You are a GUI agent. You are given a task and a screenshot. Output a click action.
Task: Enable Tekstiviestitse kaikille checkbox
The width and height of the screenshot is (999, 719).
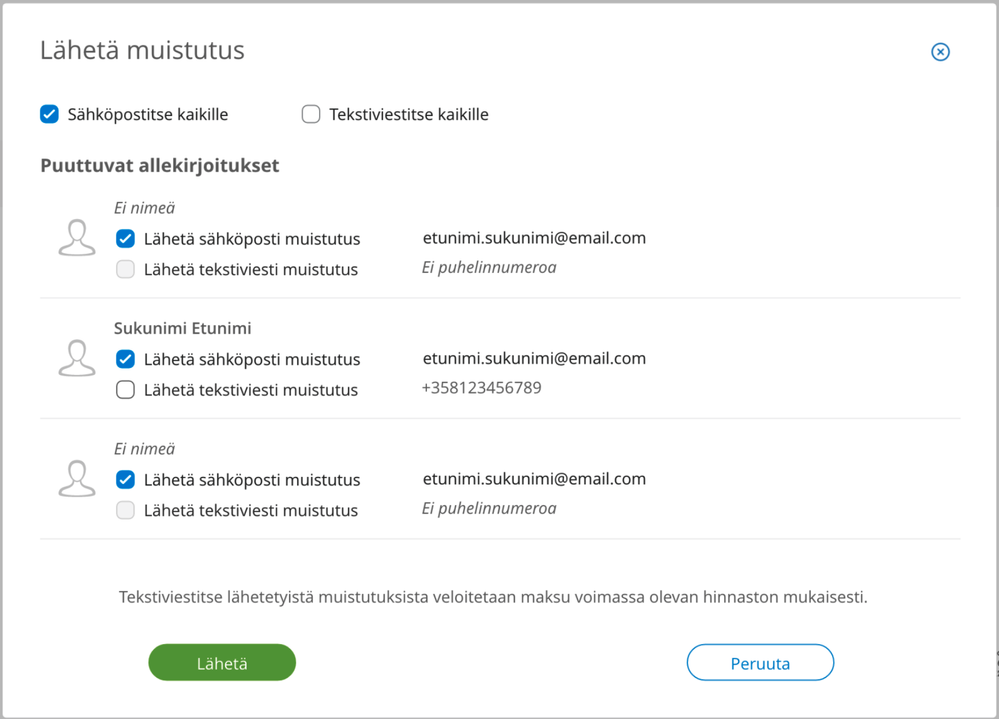[311, 114]
